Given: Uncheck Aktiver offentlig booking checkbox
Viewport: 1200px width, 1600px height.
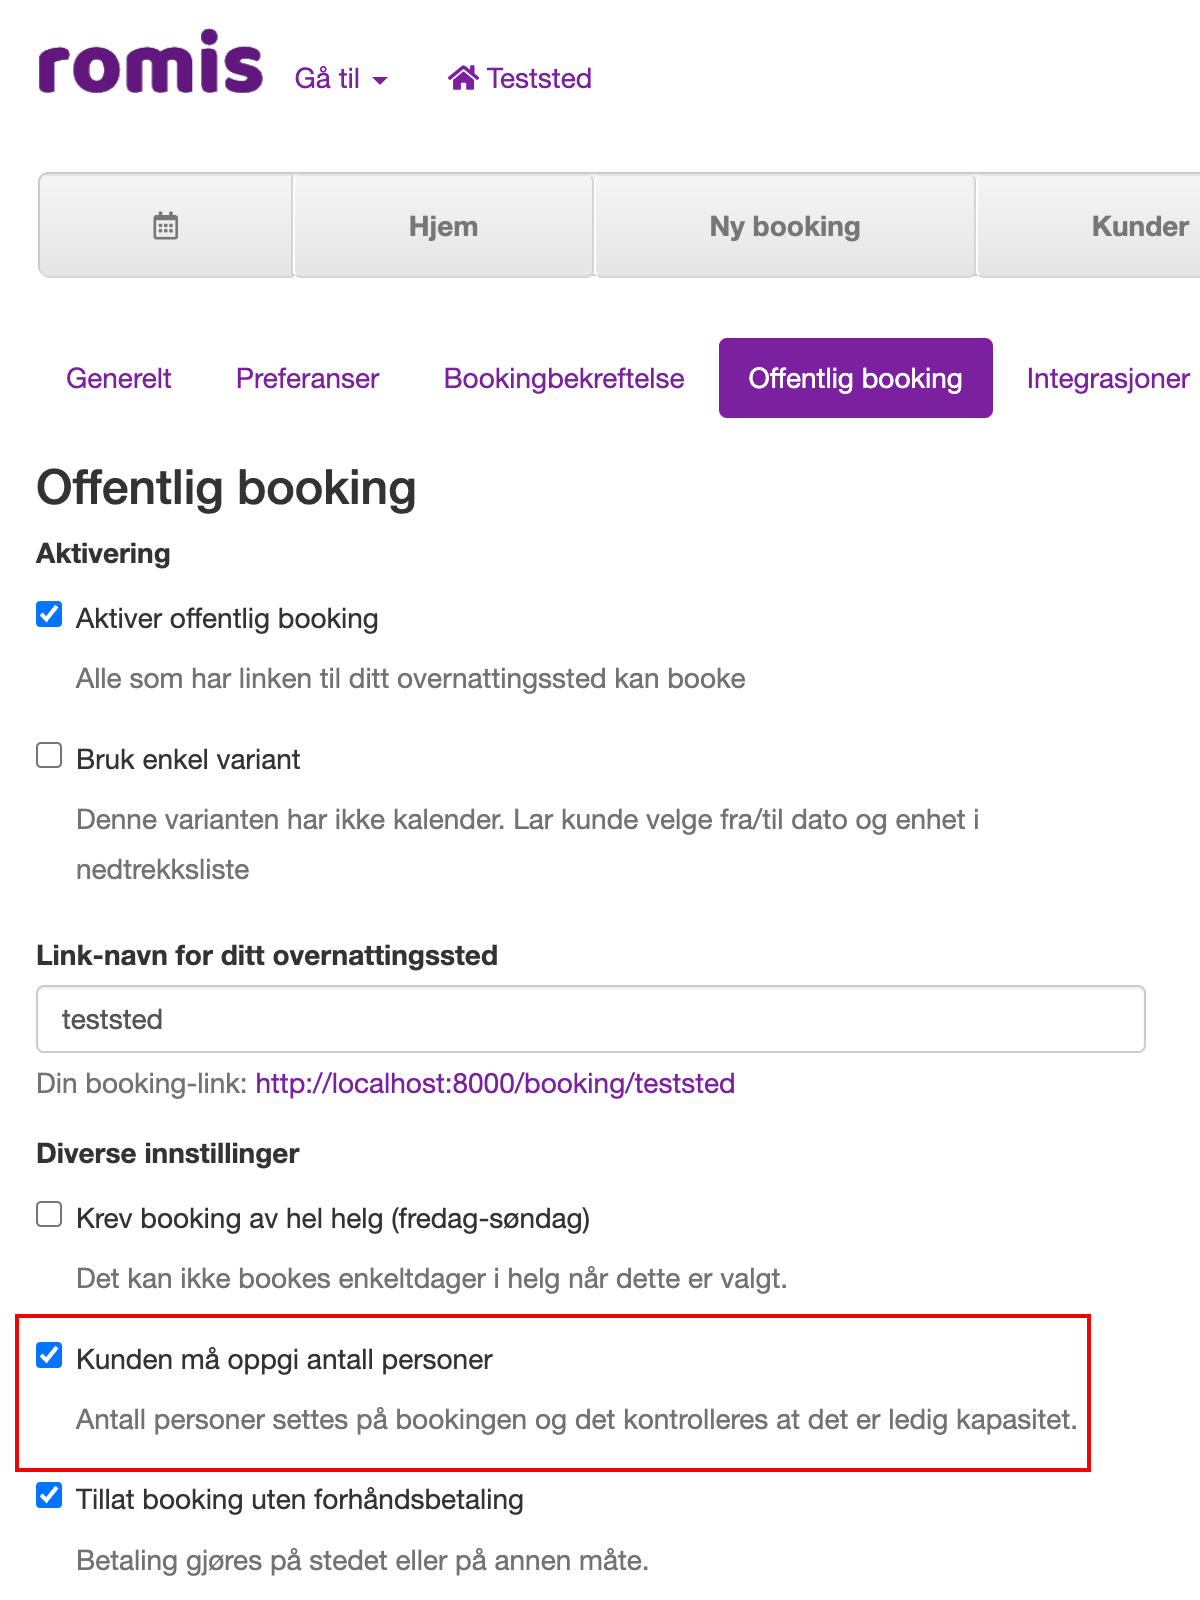Looking at the screenshot, I should (49, 614).
